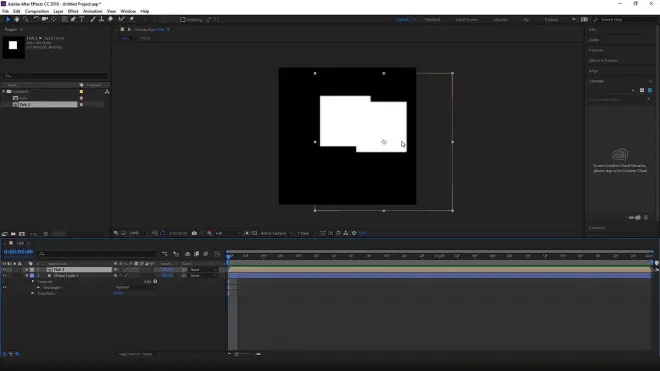The image size is (660, 371).
Task: Select the Clone Stamp tool
Action: 101,19
